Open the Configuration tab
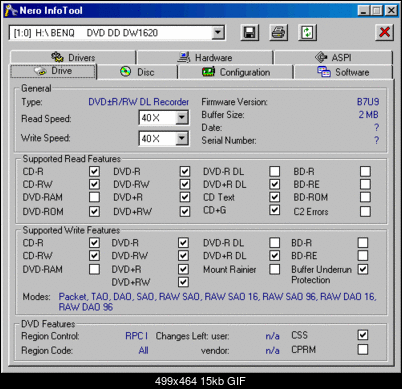Screen dimensions: 402x389 [x=236, y=72]
